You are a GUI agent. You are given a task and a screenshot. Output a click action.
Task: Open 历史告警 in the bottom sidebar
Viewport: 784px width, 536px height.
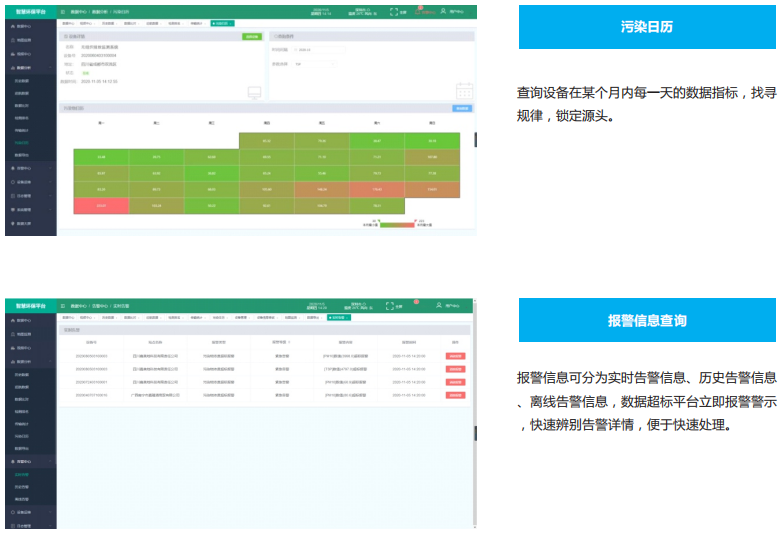[x=24, y=486]
